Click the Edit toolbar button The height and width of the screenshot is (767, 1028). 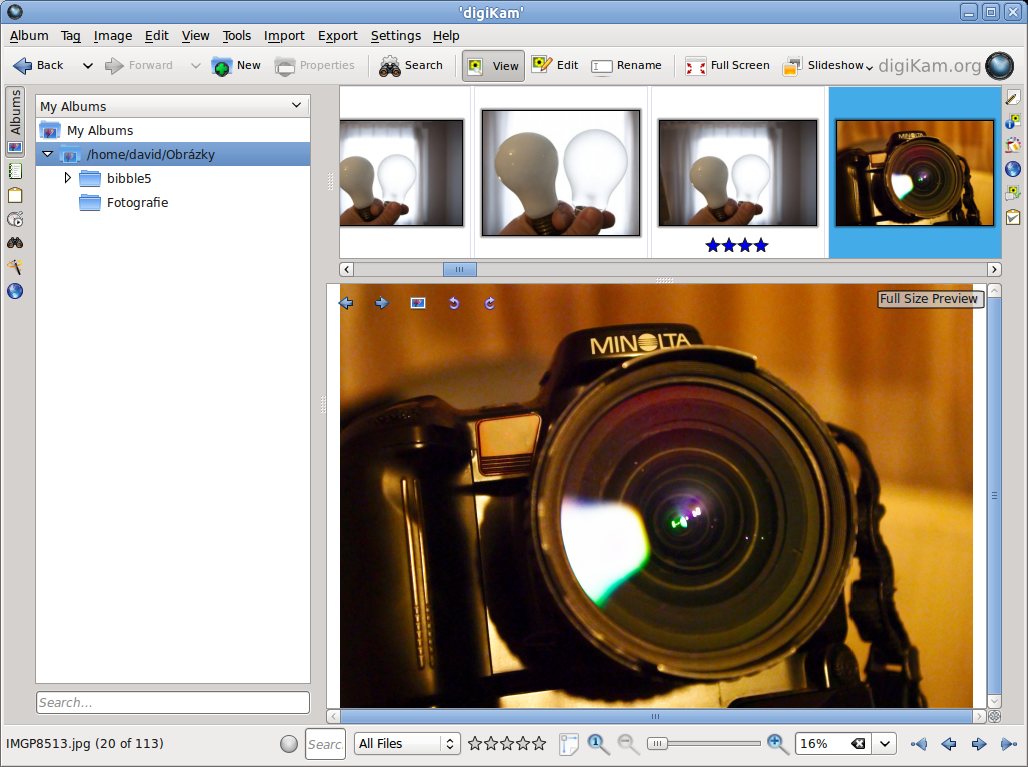pos(555,66)
